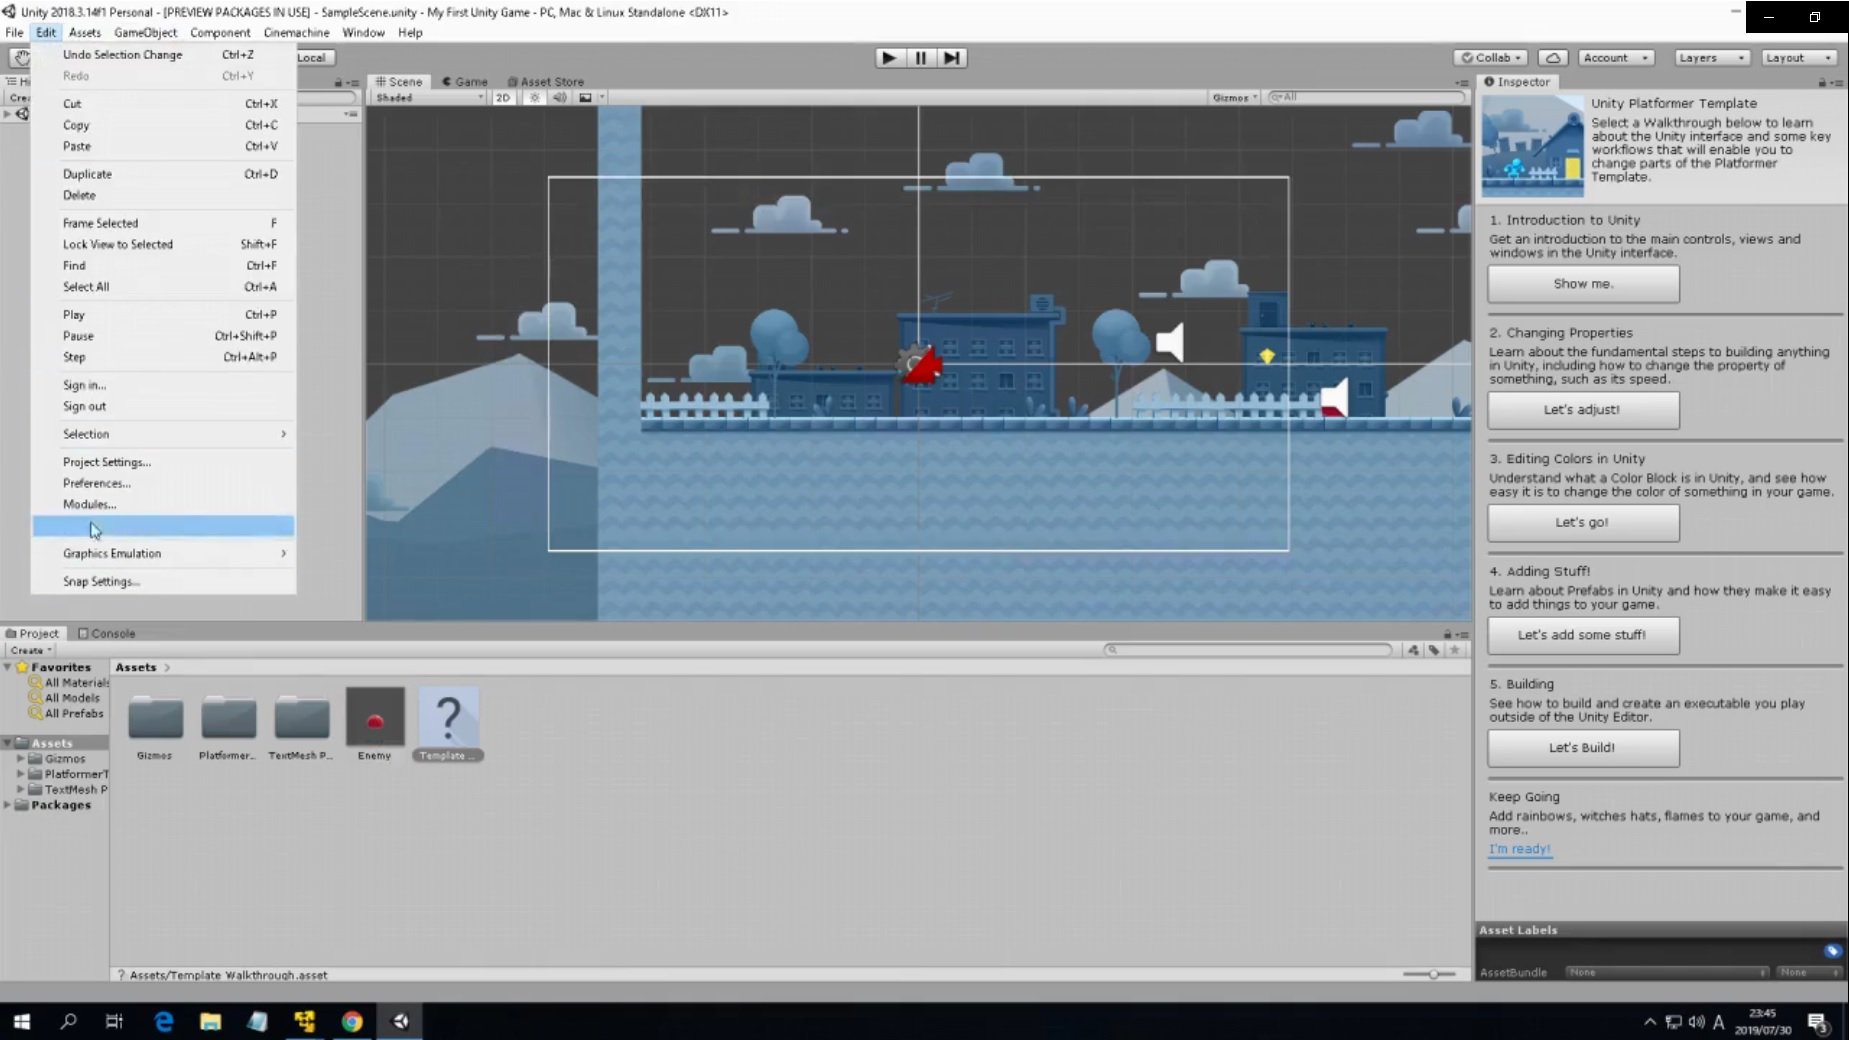Choose Project Settings... from Edit menu
The image size is (1849, 1040).
tap(164, 462)
